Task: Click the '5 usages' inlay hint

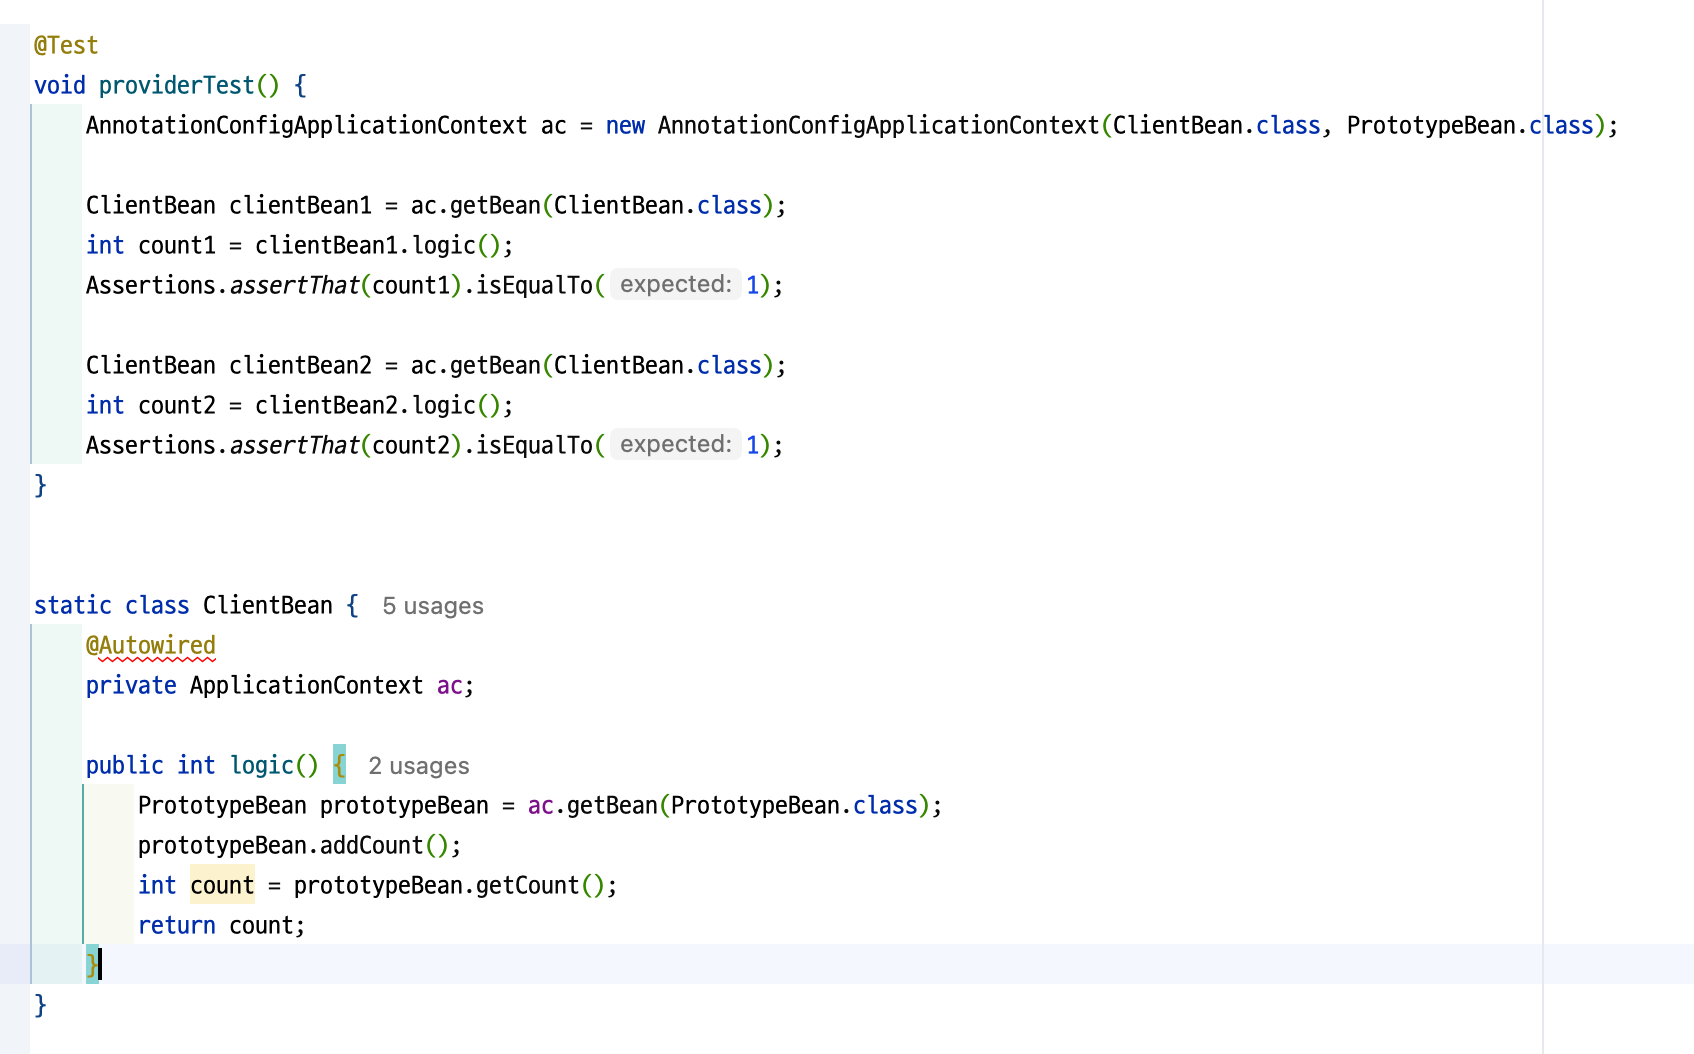Action: (x=433, y=606)
